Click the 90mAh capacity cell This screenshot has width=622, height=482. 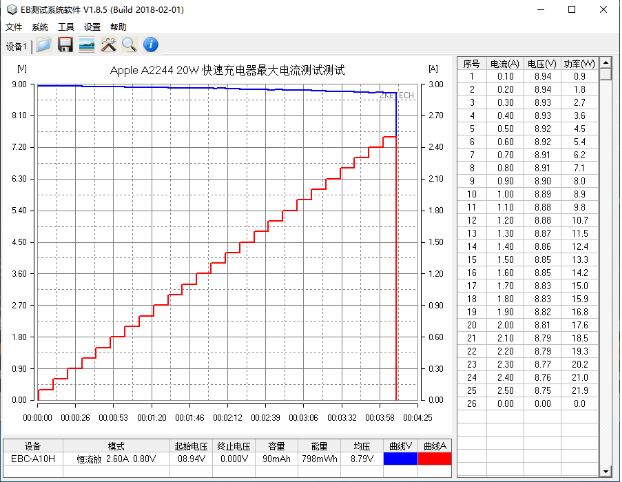pos(276,459)
